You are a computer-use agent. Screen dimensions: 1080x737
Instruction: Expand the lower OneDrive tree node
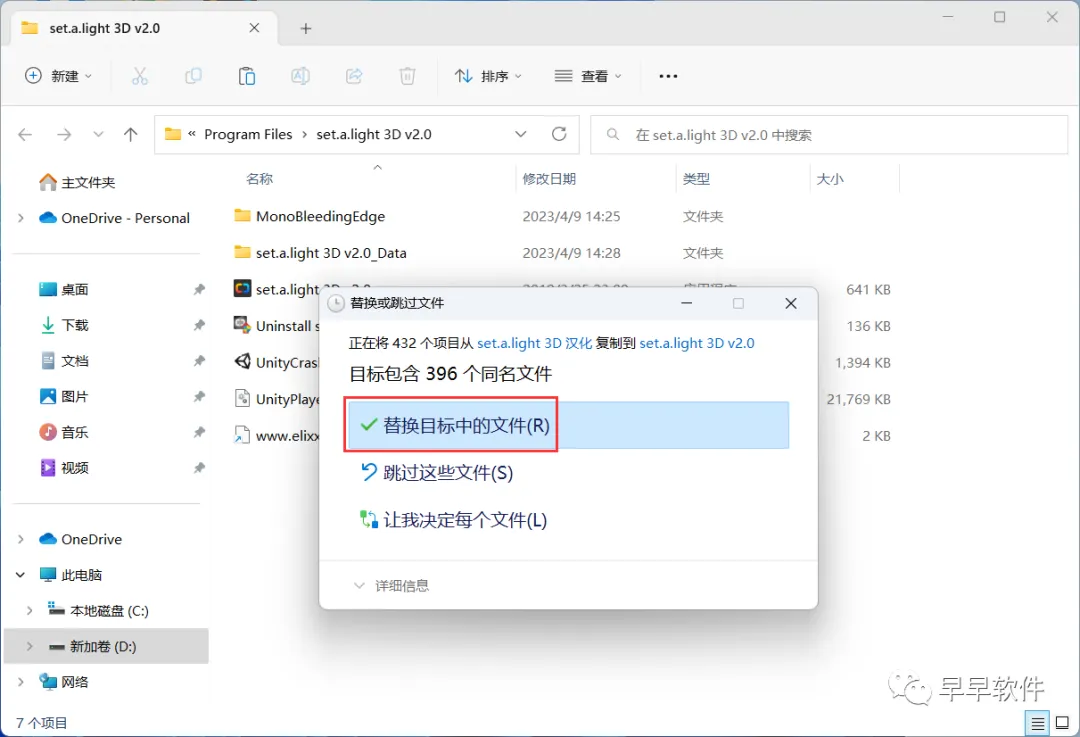point(21,539)
